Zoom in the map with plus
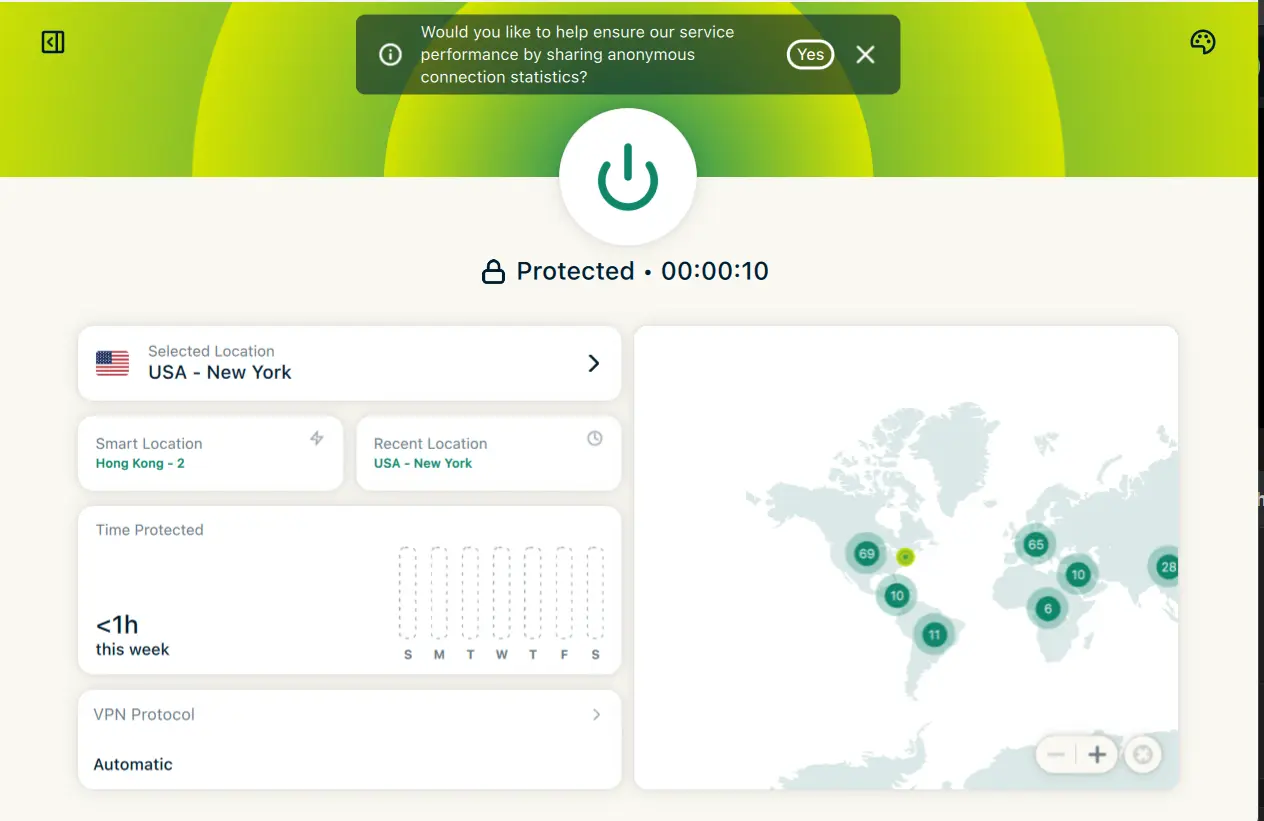Screen dimensions: 1264x821 tap(1097, 754)
